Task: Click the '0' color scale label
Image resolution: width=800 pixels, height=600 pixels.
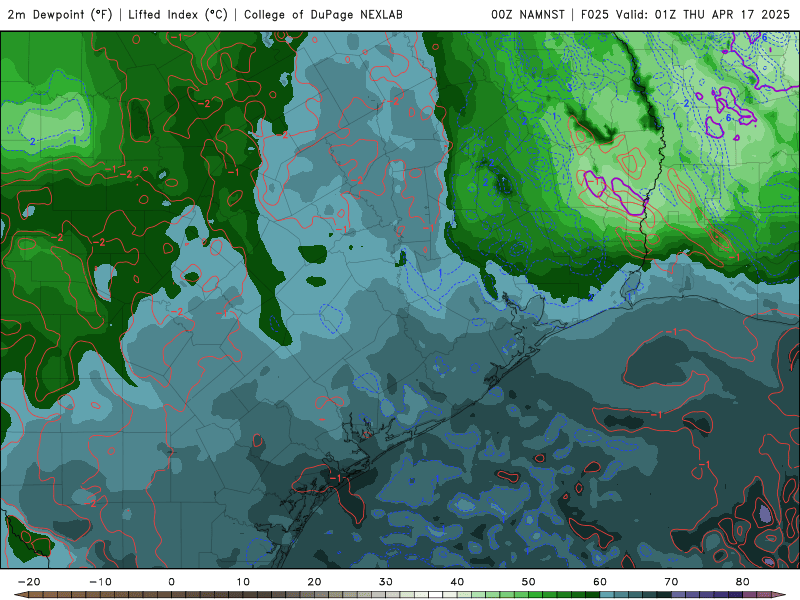Action: pos(171,582)
